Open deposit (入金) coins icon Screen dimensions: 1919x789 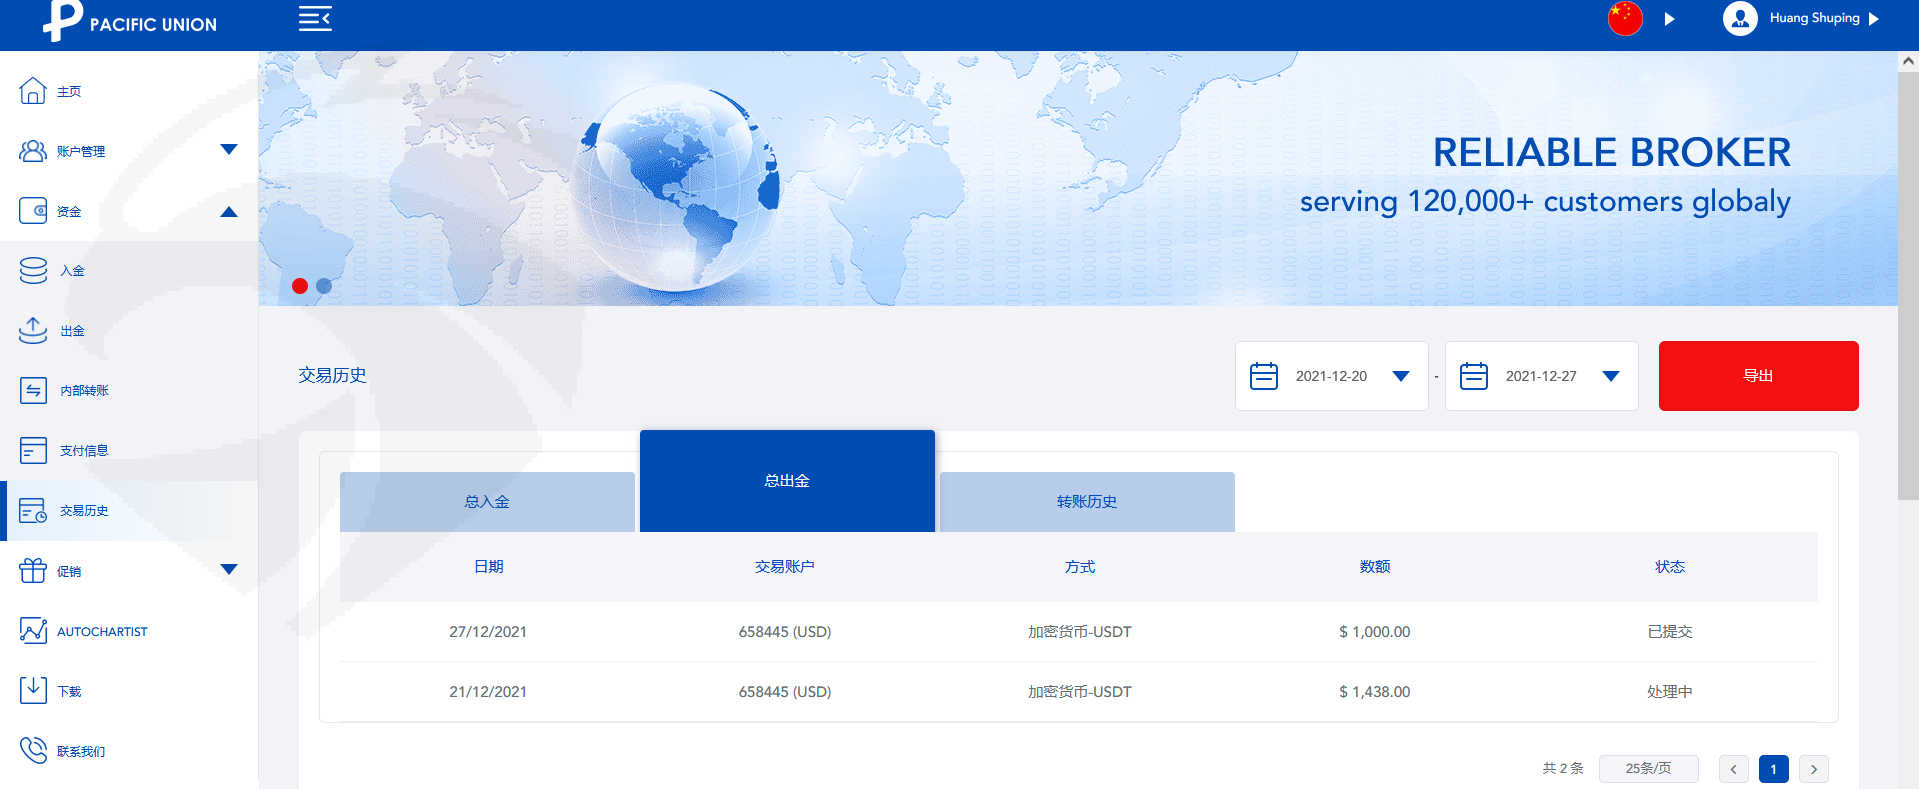point(33,271)
